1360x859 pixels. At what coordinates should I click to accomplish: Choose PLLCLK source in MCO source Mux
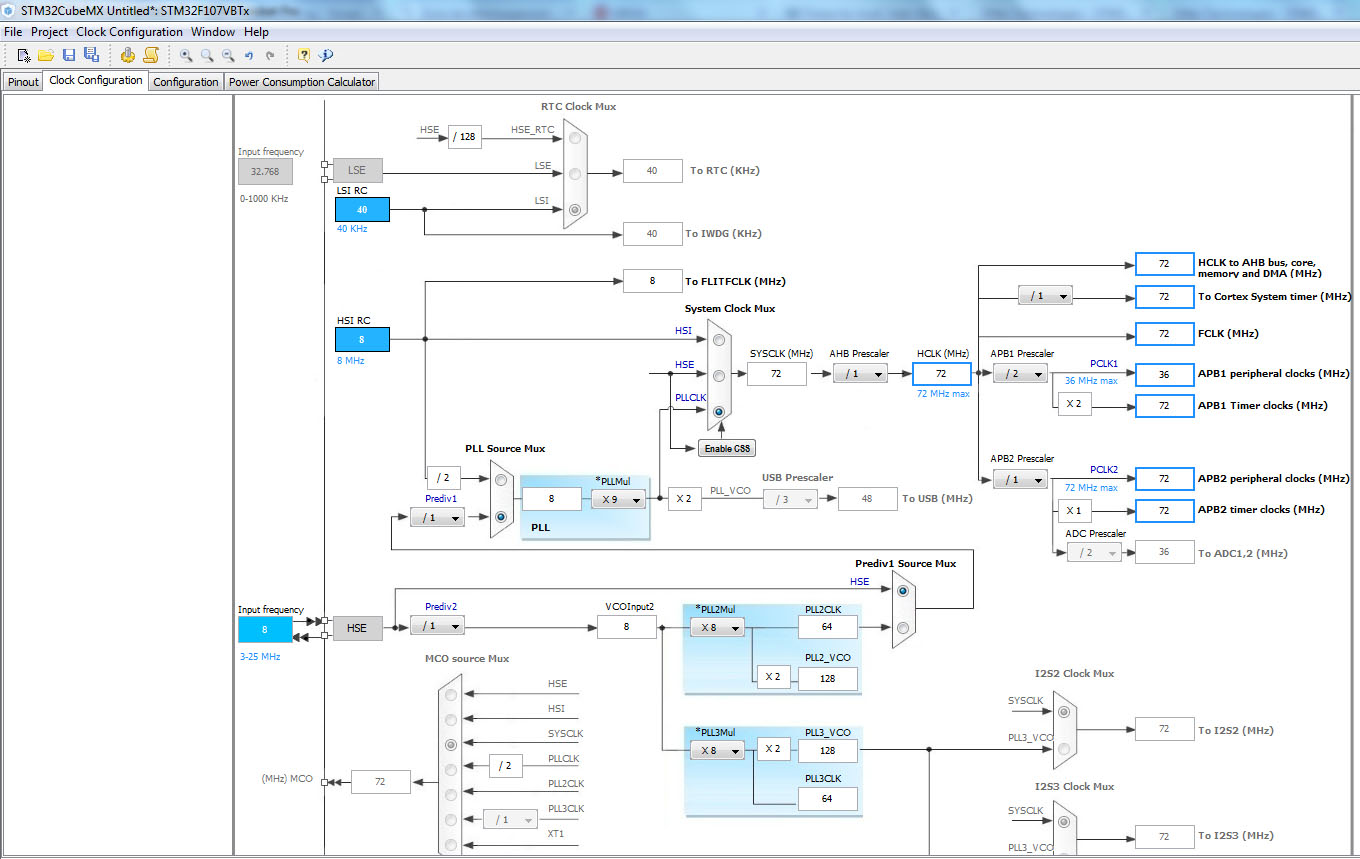tap(451, 766)
